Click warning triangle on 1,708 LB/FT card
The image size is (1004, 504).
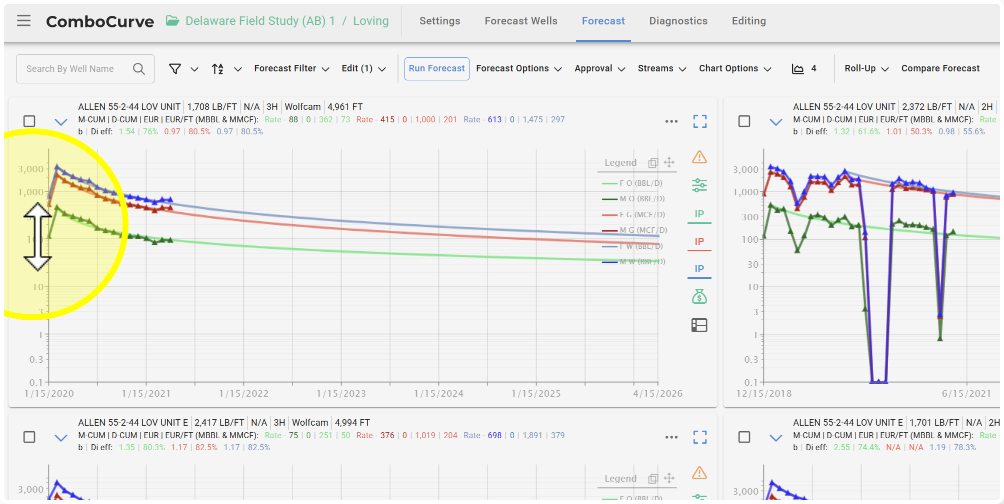tap(699, 156)
